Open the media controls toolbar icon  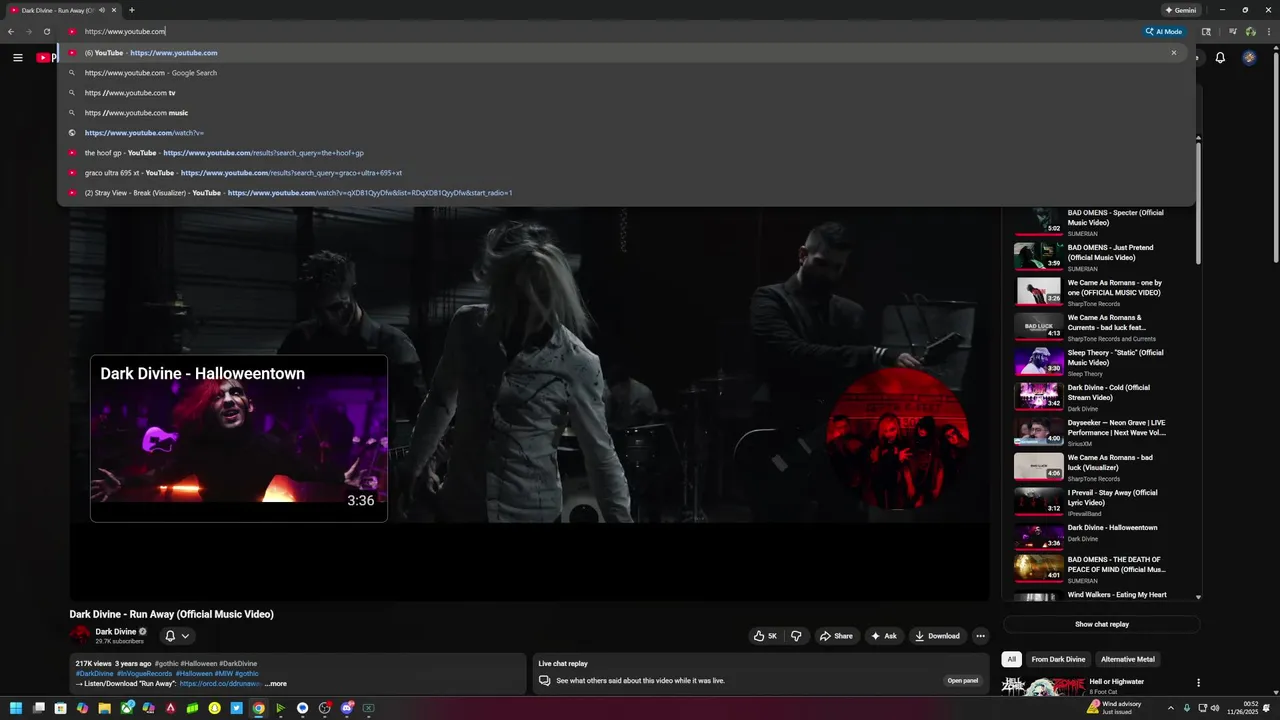(x=1235, y=31)
